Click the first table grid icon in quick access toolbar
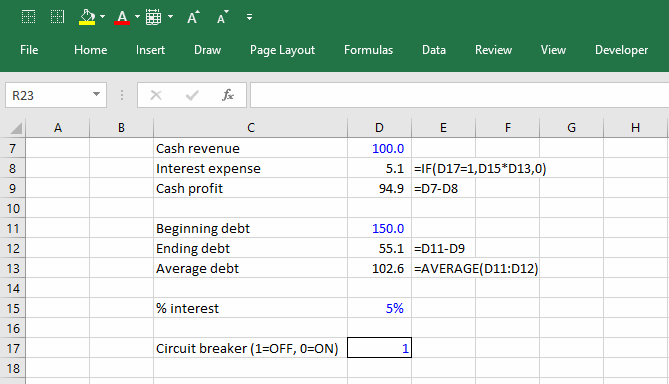669x384 pixels. [29, 17]
